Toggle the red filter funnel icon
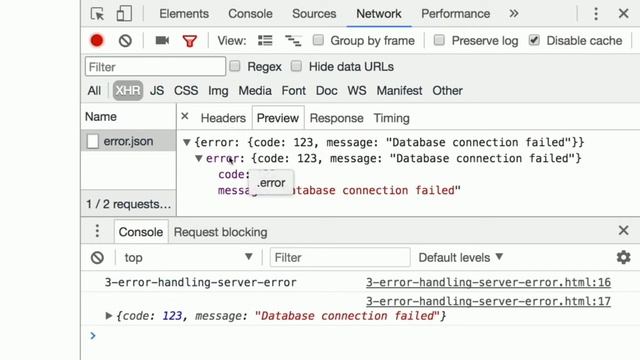The width and height of the screenshot is (640, 360). 190,41
